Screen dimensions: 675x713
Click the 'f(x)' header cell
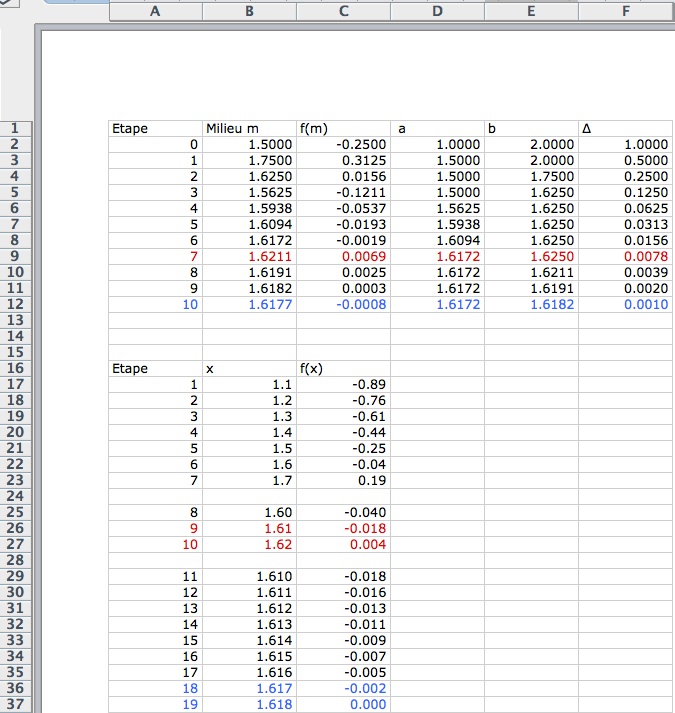tap(343, 368)
